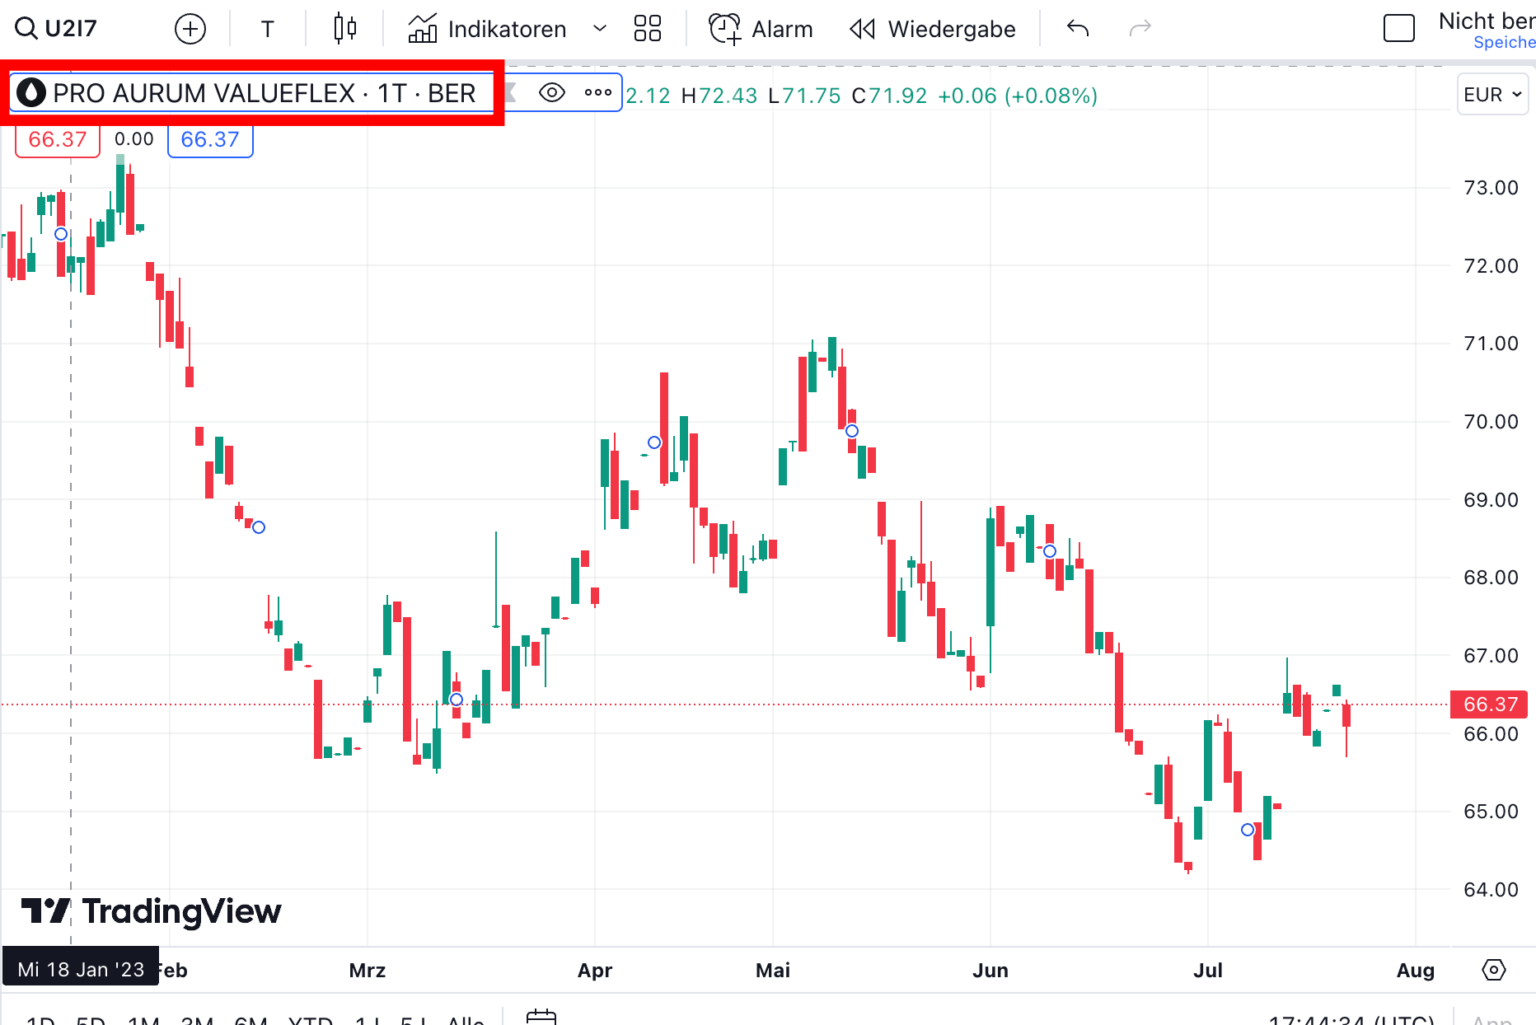The height and width of the screenshot is (1025, 1536).
Task: Click the H72.43 high value in legend
Action: click(x=719, y=96)
